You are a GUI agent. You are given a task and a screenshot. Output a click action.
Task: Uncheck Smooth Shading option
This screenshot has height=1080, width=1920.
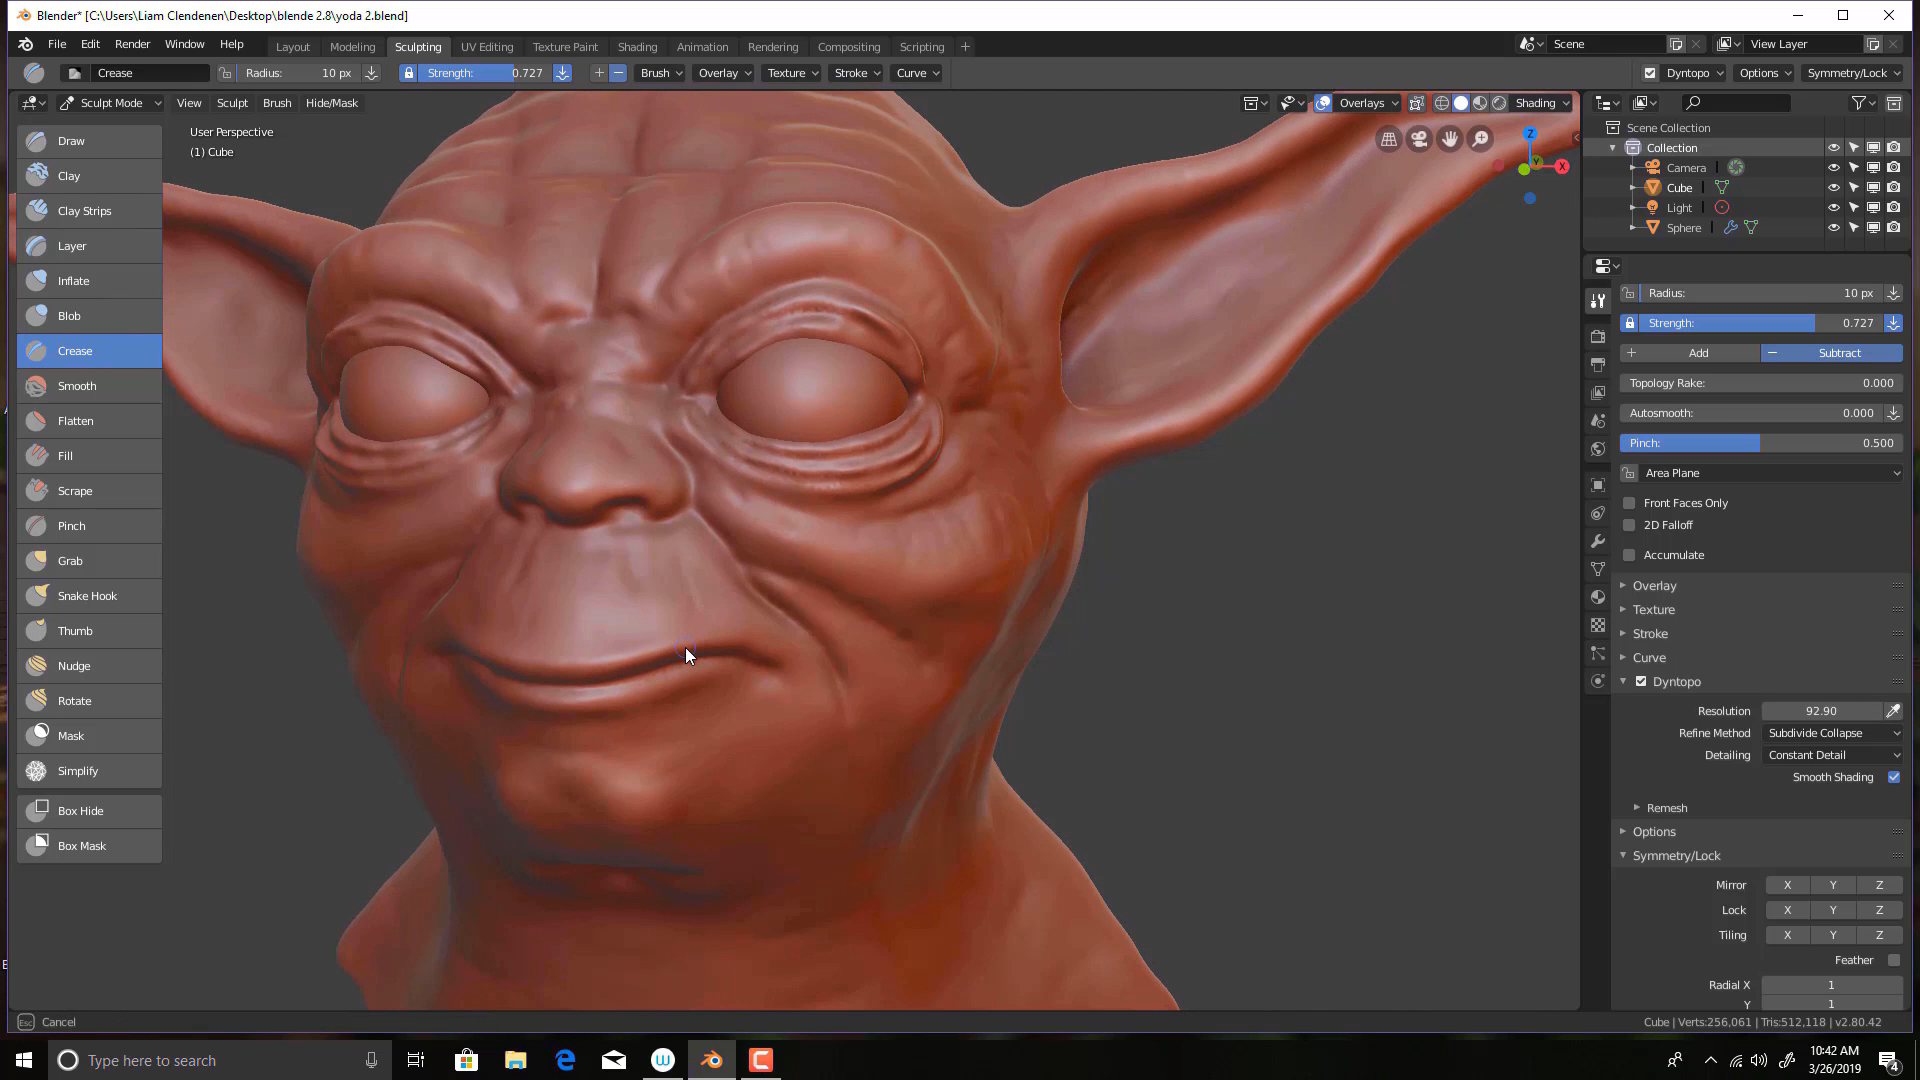[1894, 777]
